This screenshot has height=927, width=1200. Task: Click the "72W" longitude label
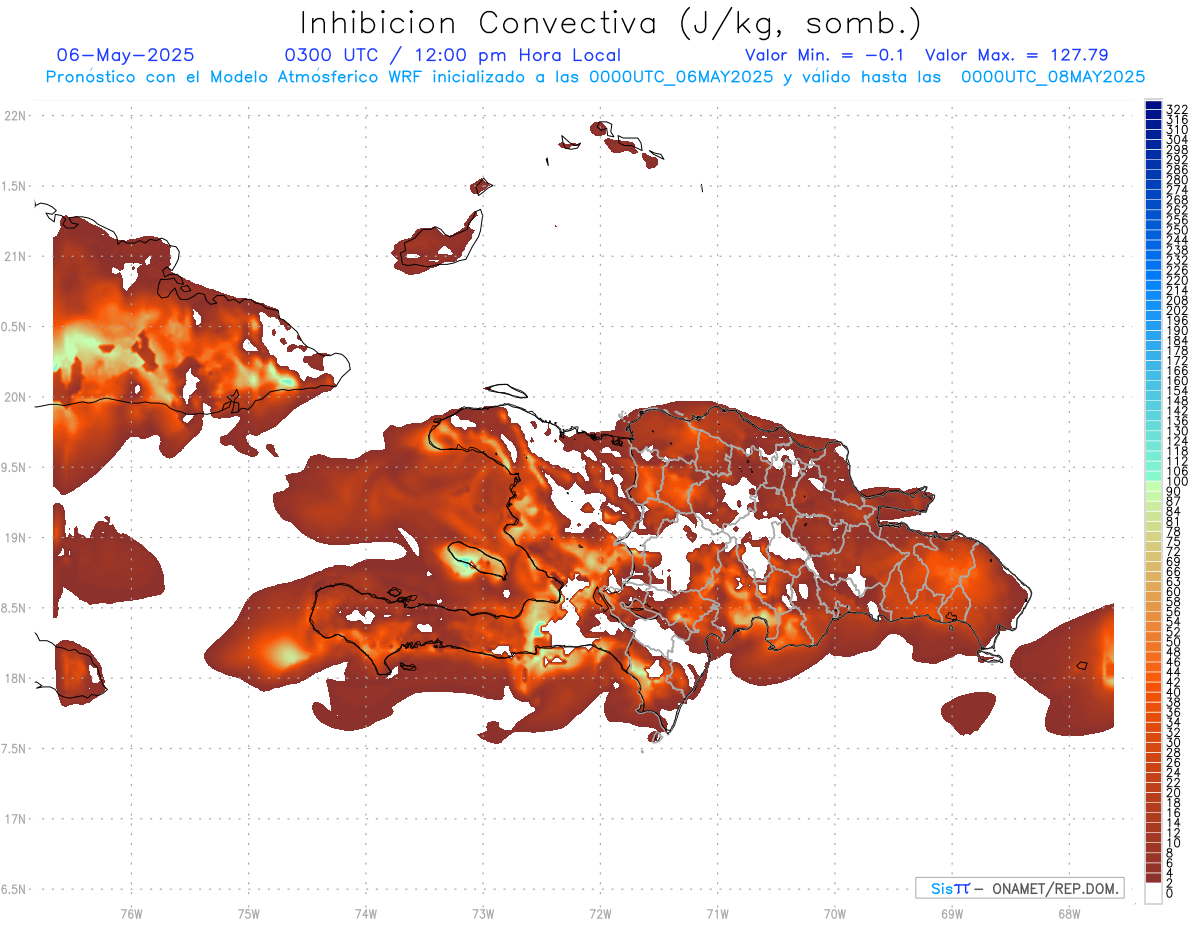[600, 914]
